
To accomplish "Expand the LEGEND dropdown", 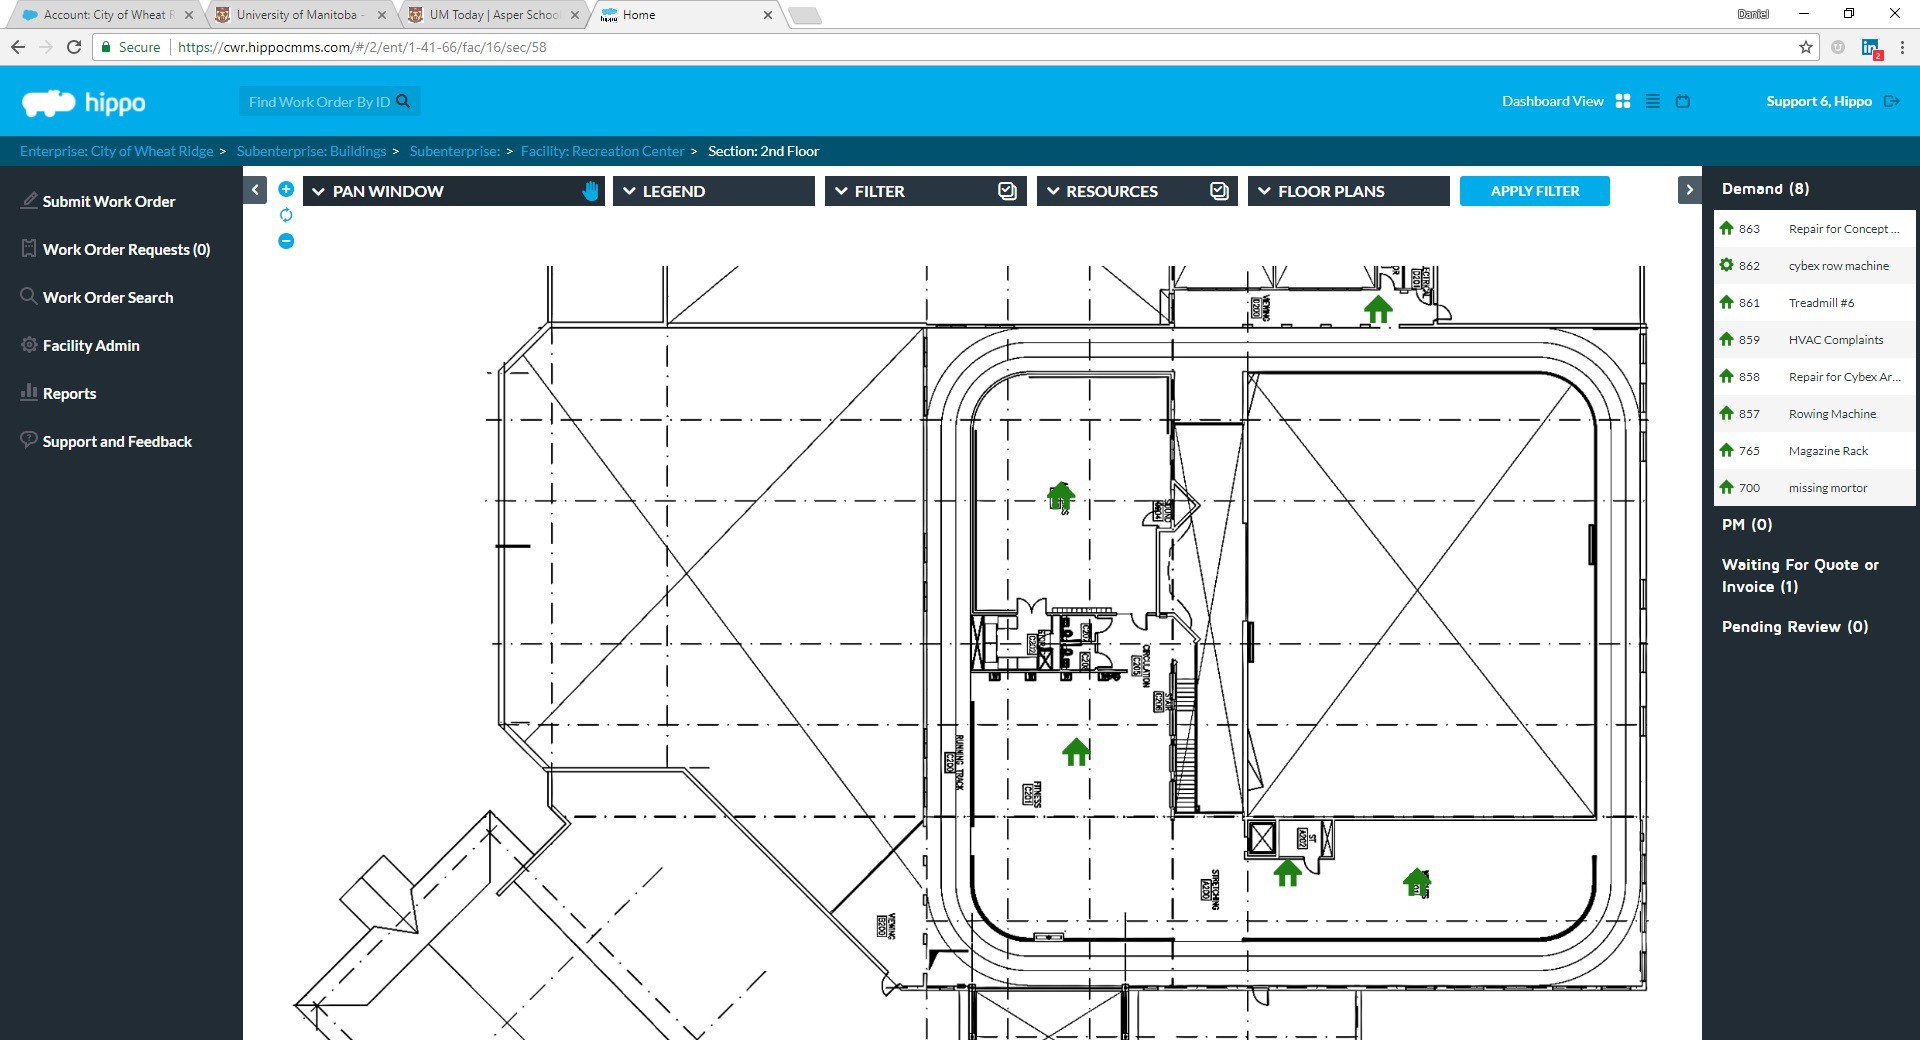I will [630, 191].
